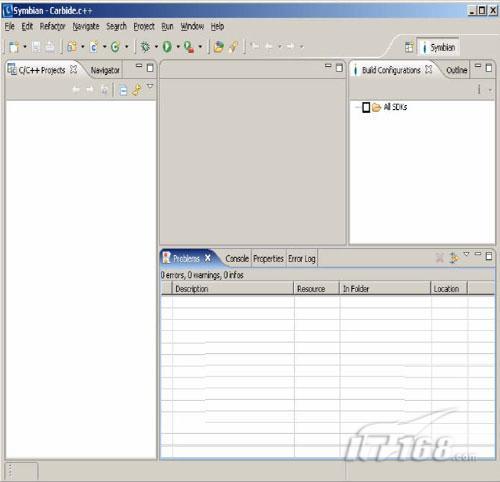The height and width of the screenshot is (482, 500).
Task: Click the green Run icon
Action: point(167,47)
